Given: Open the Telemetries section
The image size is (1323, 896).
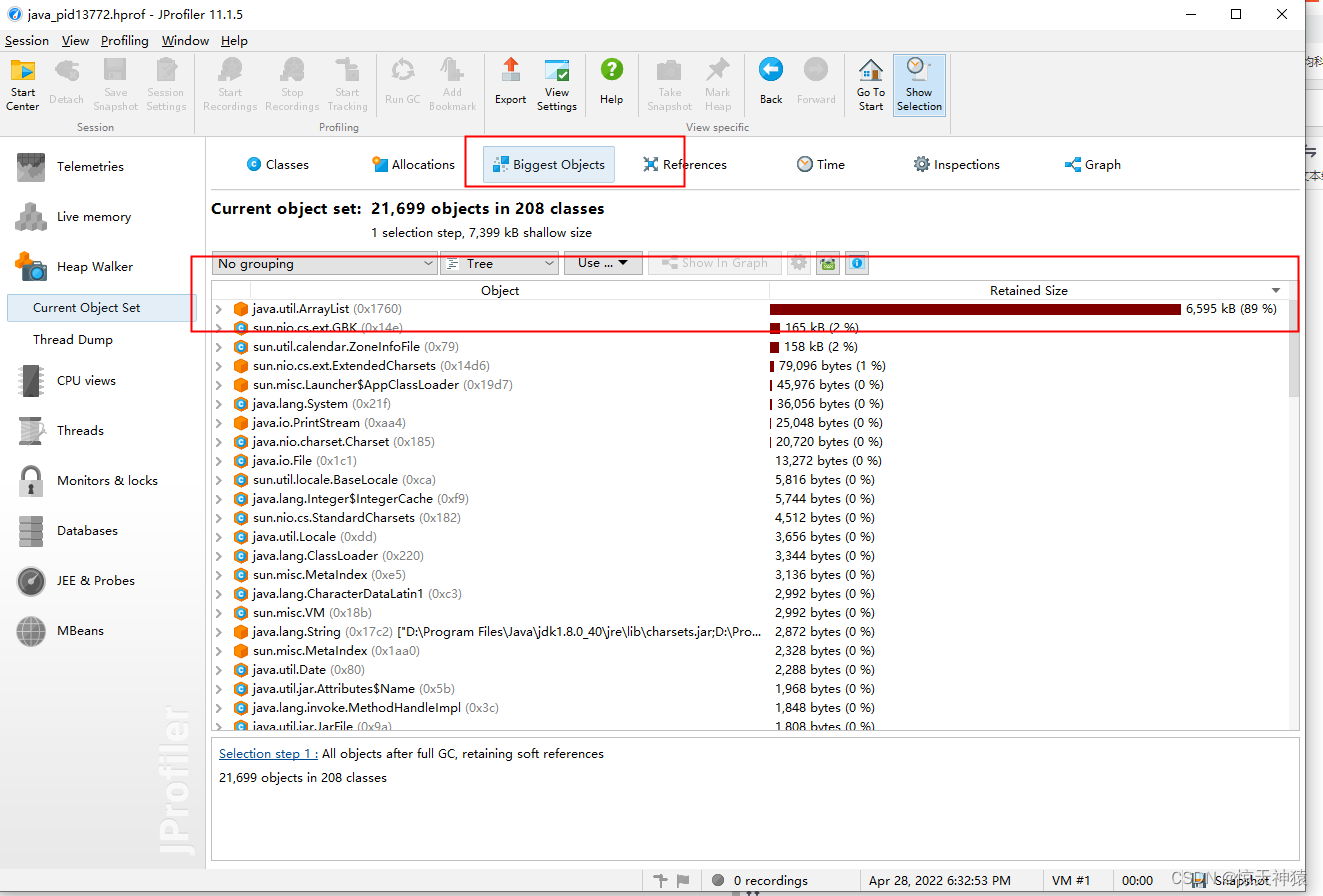Looking at the screenshot, I should pos(90,167).
